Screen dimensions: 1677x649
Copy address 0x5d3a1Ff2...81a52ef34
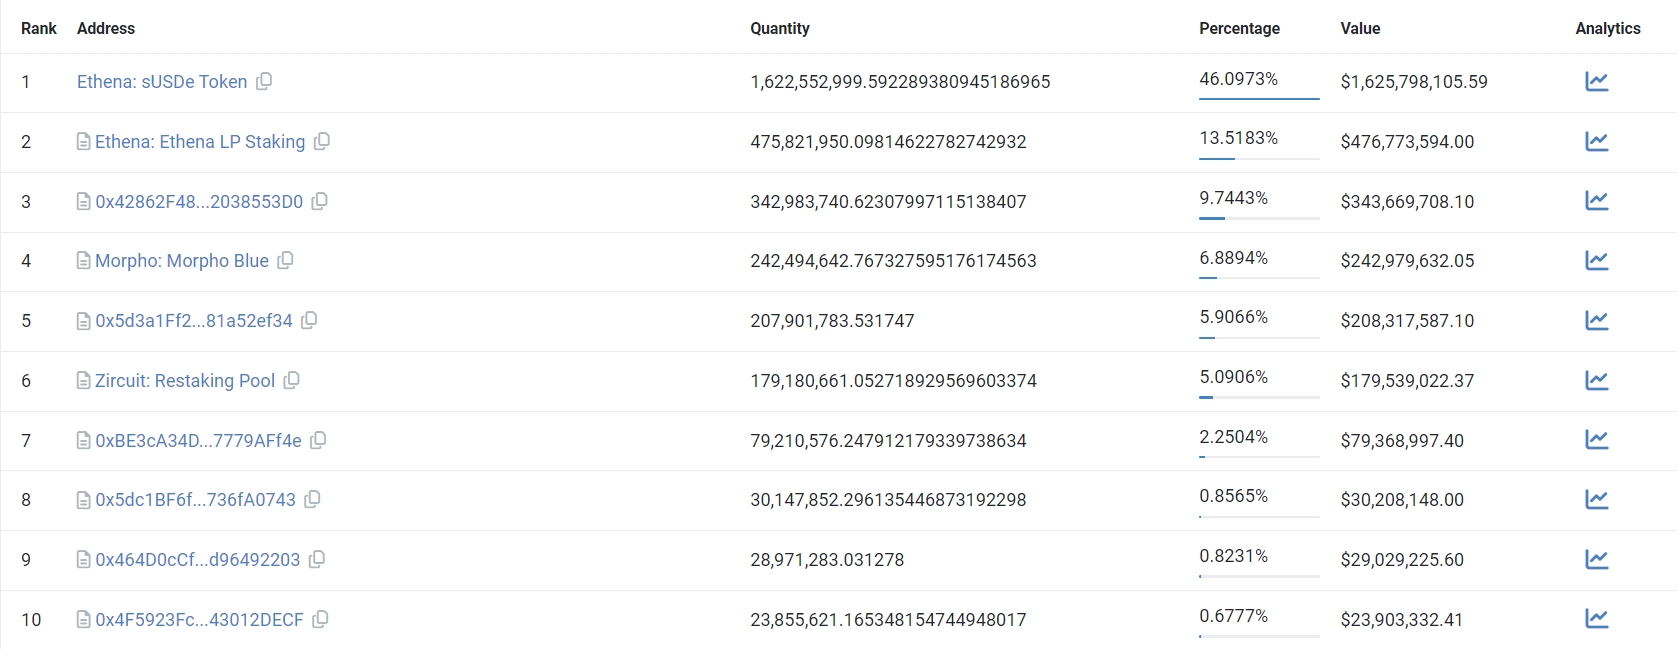[309, 320]
